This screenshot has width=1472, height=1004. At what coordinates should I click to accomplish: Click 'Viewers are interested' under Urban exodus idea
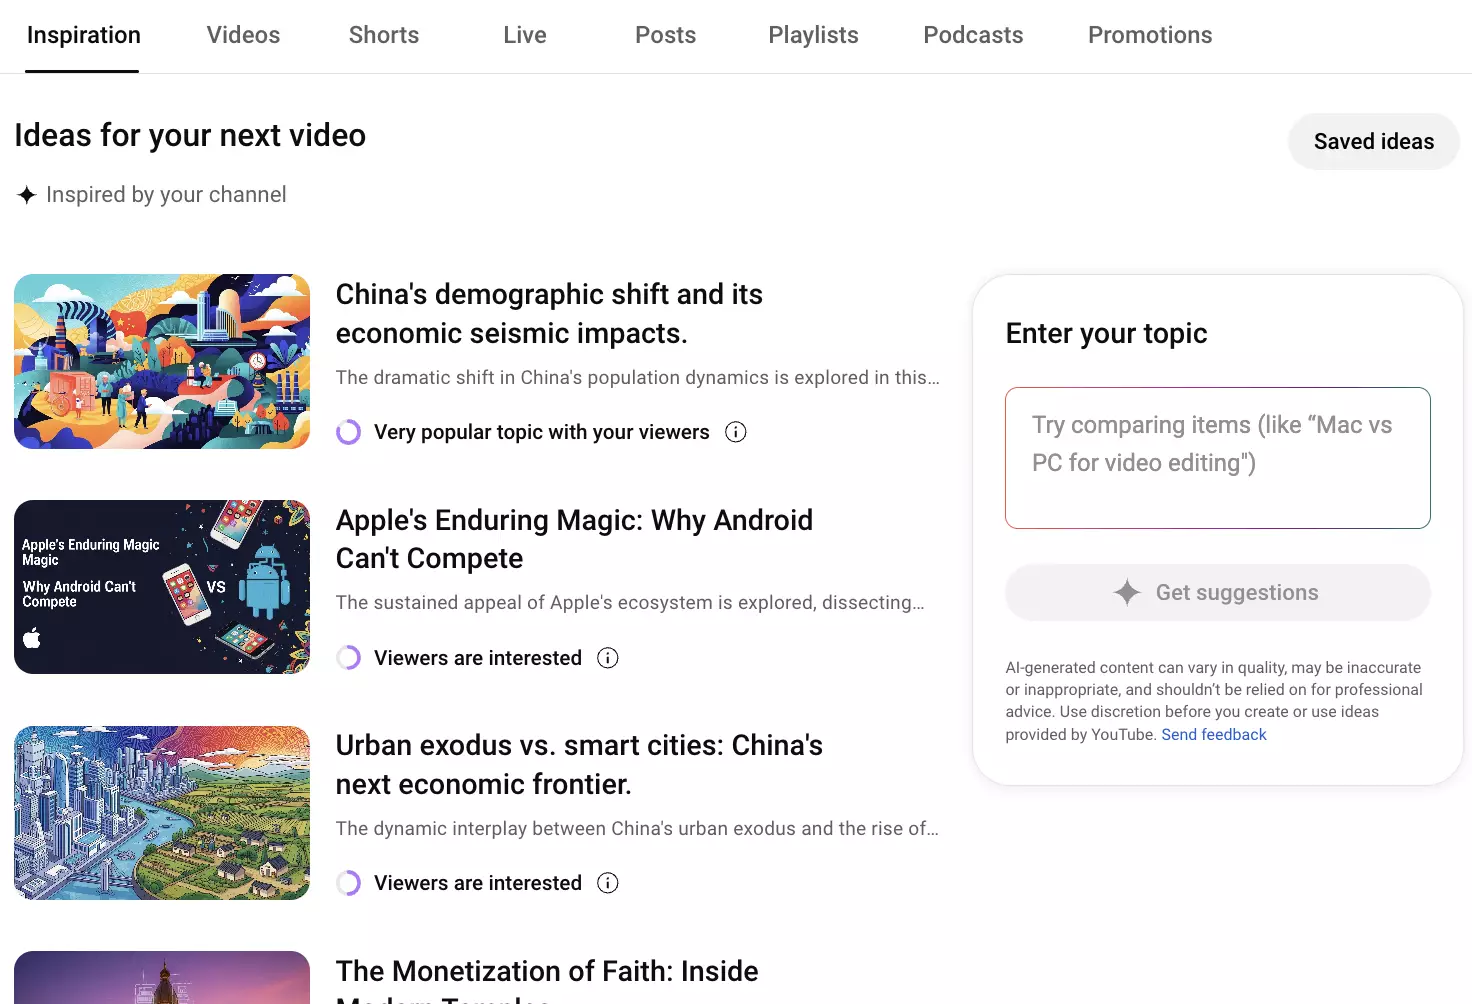478,883
